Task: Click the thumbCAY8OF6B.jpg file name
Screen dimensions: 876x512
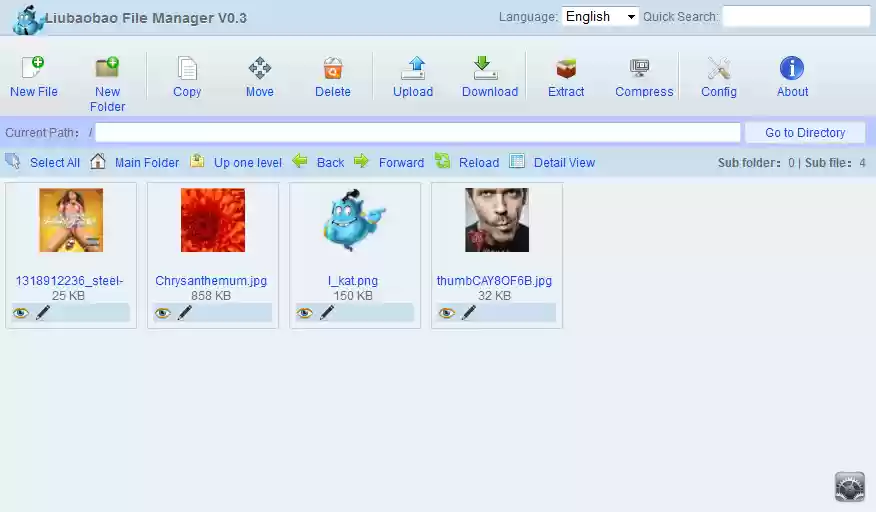Action: [x=494, y=281]
